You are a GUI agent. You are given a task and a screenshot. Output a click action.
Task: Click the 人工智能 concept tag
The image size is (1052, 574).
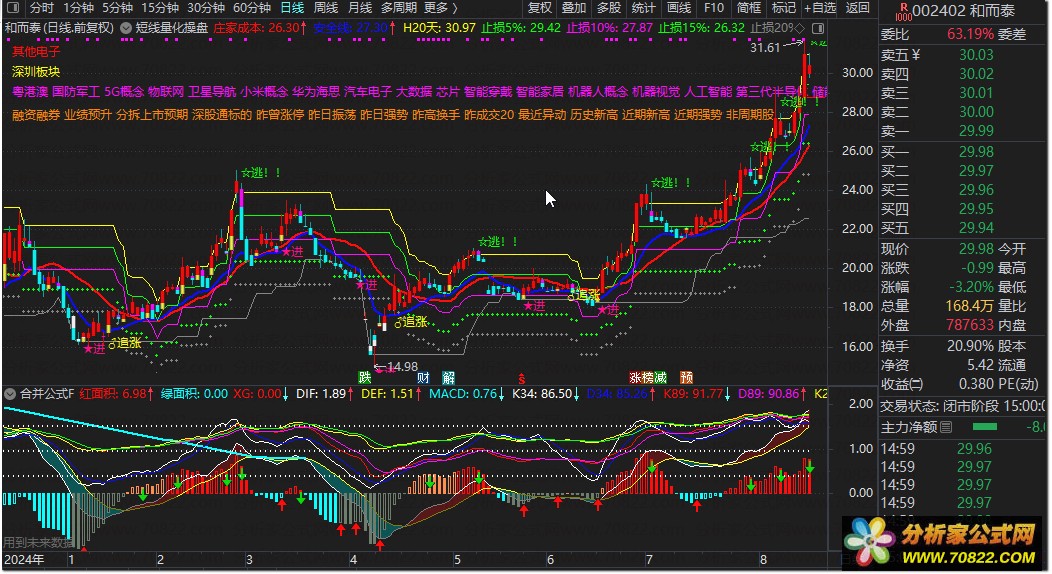708,92
